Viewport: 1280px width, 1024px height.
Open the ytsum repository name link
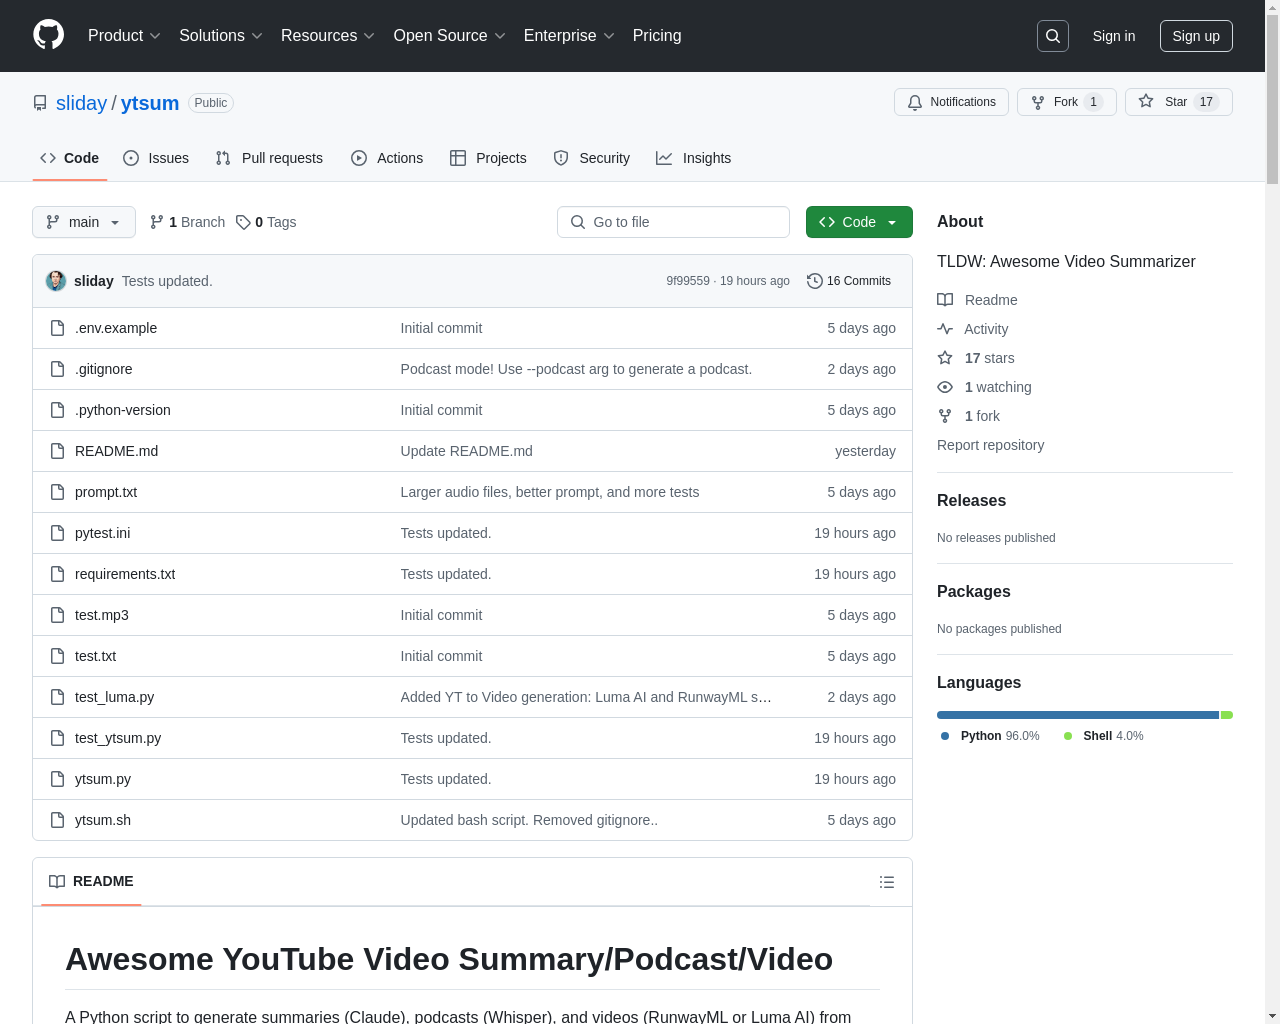click(x=150, y=103)
